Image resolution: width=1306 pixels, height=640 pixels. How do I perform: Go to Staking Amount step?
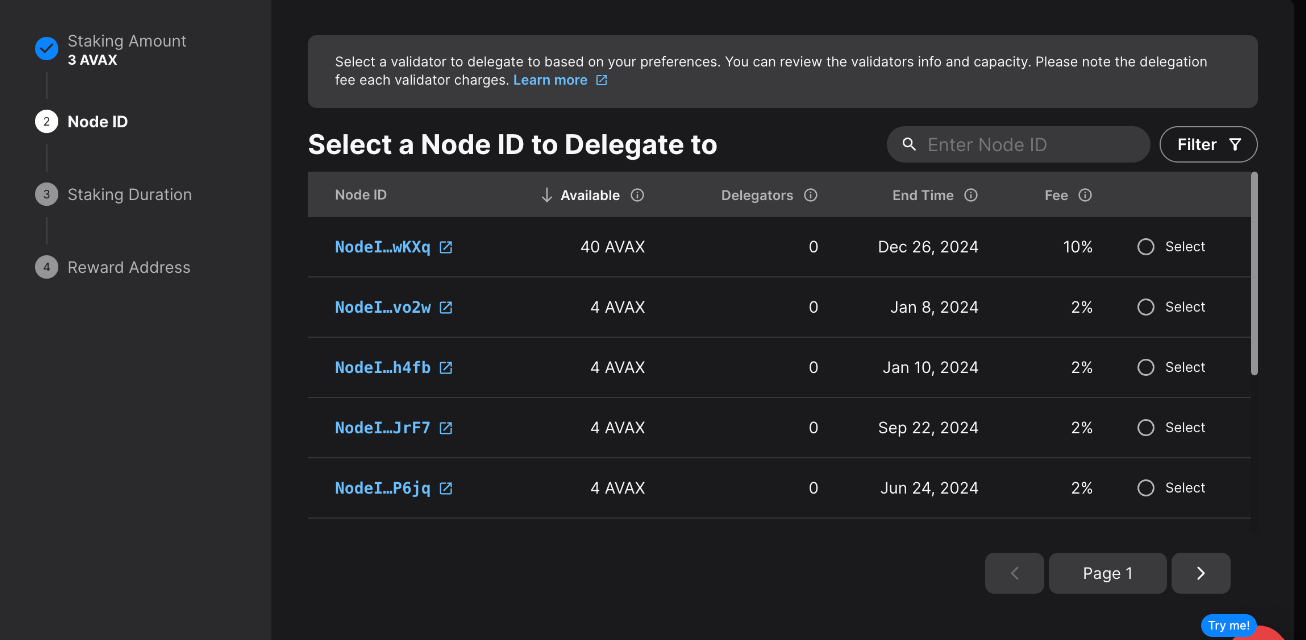coord(127,41)
